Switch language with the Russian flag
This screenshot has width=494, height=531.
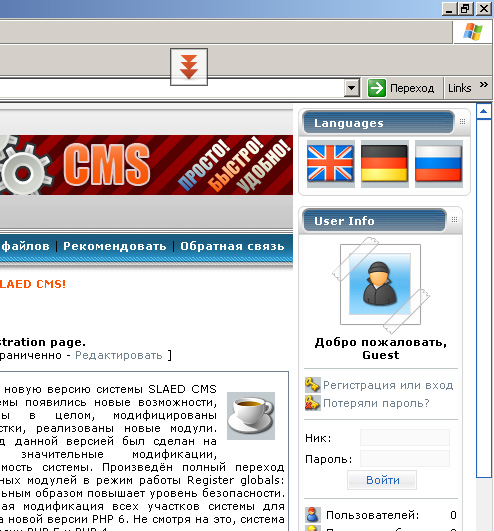click(438, 164)
